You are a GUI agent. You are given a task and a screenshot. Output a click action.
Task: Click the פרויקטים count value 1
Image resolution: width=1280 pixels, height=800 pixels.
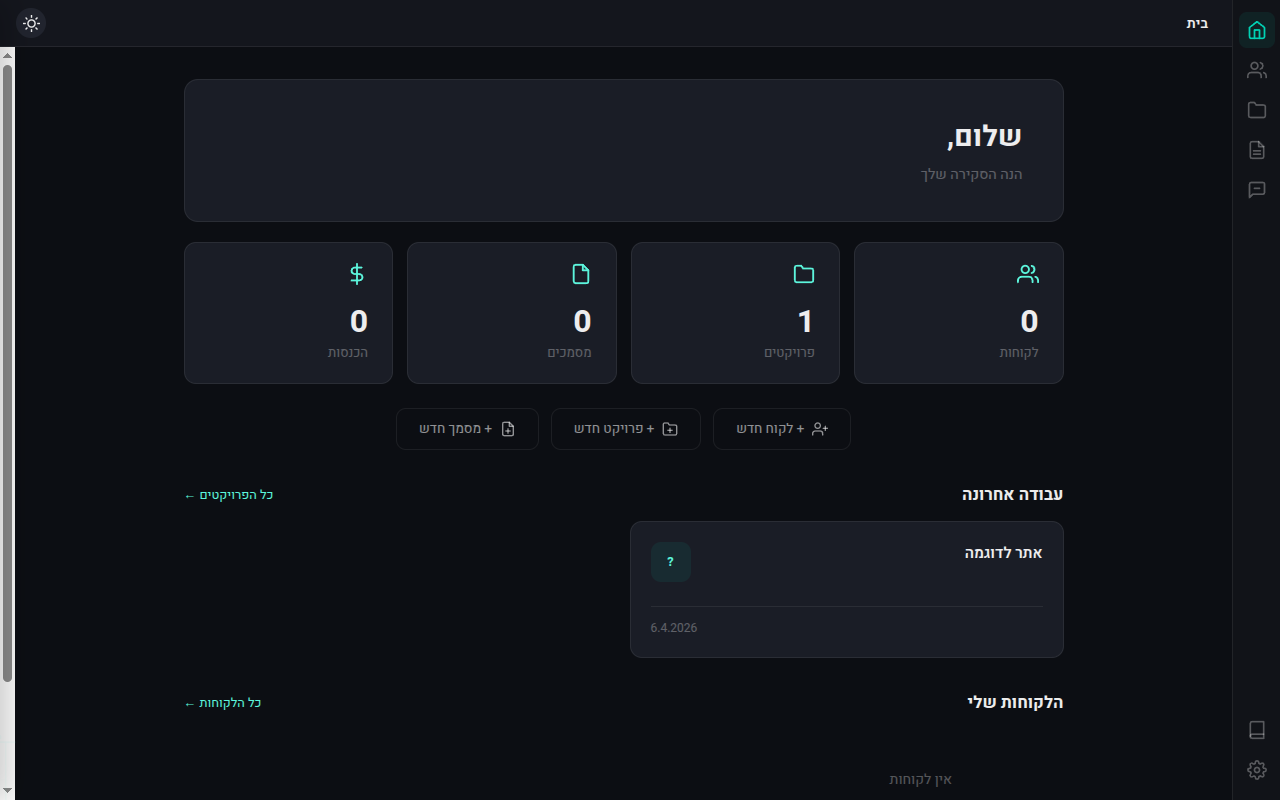[805, 321]
